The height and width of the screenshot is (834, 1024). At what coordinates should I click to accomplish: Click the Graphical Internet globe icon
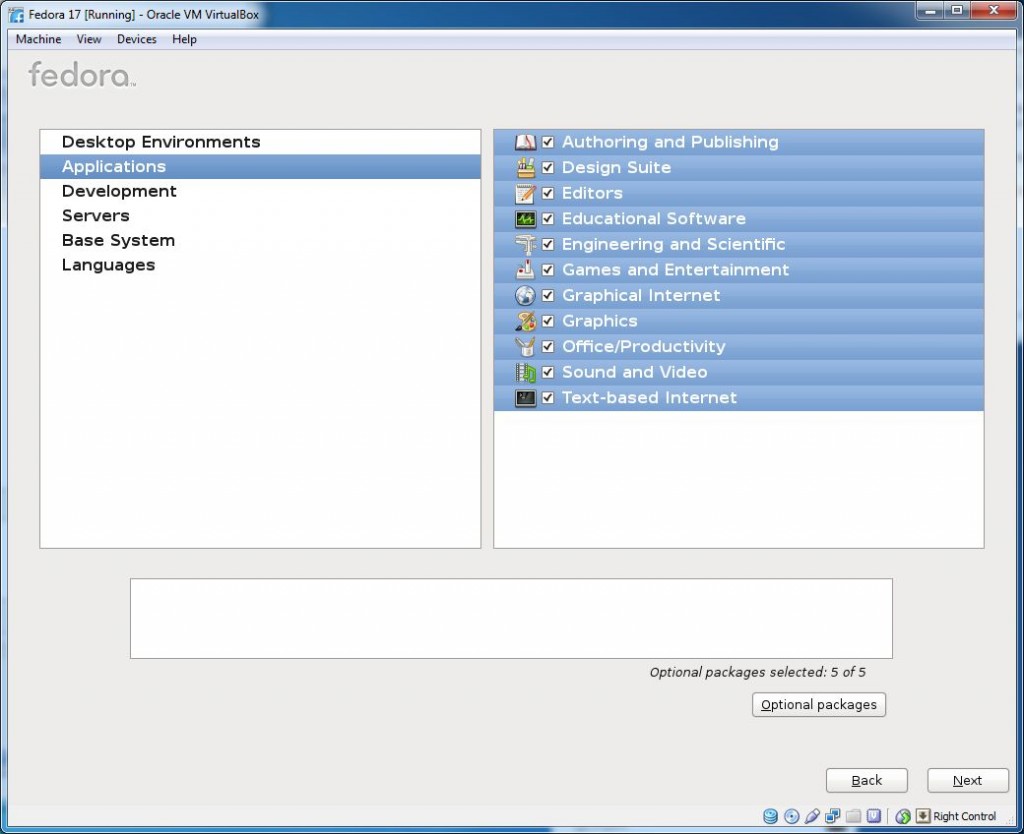tap(525, 295)
